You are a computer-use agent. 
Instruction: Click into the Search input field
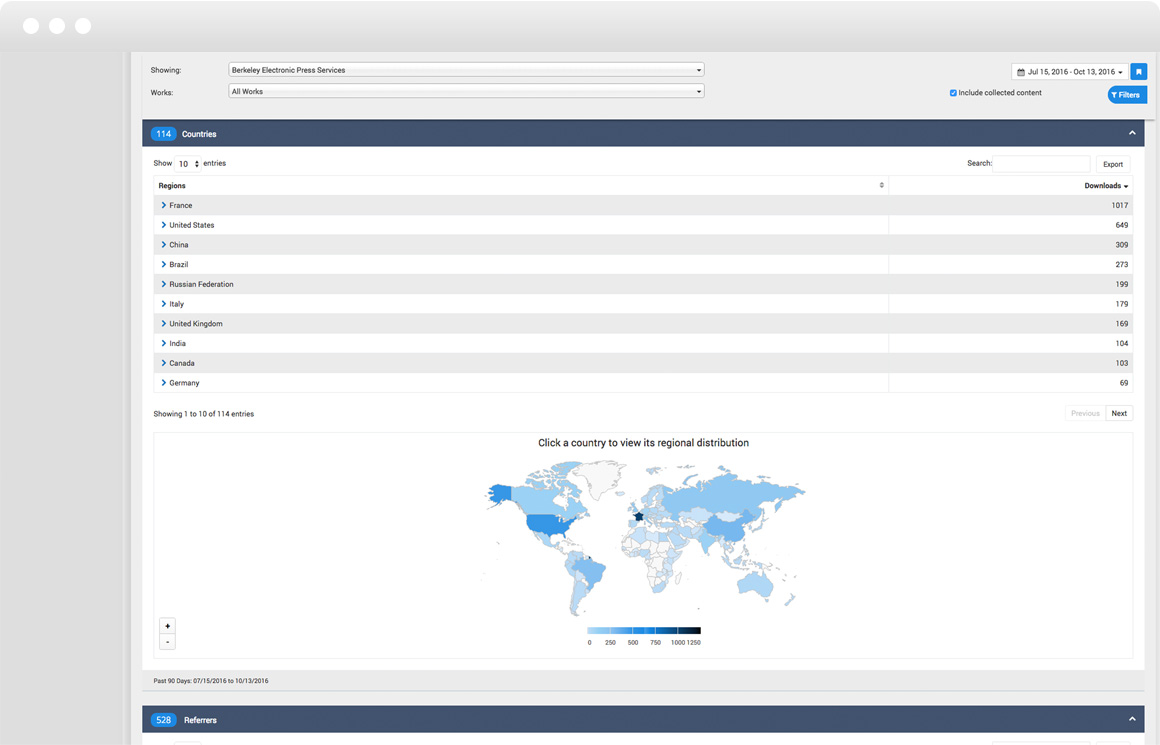coord(1041,164)
